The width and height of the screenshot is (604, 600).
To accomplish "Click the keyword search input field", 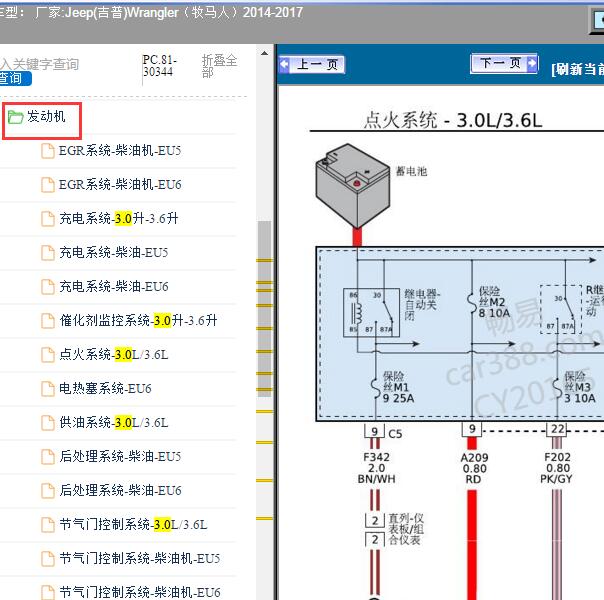I will point(39,64).
